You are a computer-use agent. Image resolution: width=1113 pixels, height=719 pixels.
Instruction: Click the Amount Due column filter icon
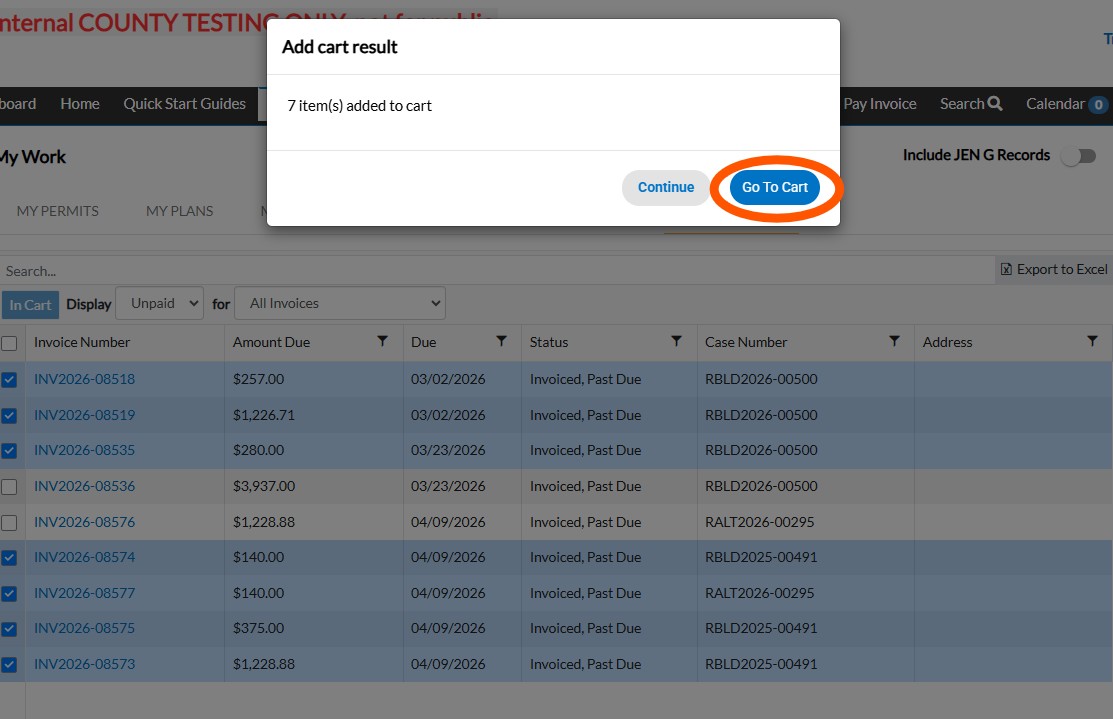(x=382, y=341)
